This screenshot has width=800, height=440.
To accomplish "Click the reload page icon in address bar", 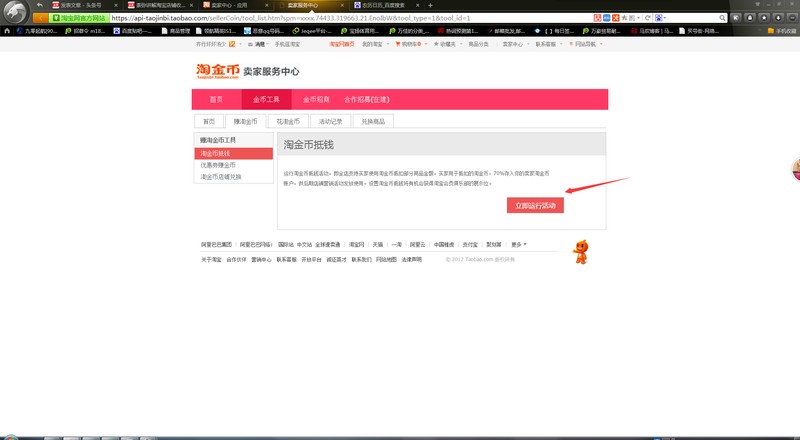I will (647, 18).
